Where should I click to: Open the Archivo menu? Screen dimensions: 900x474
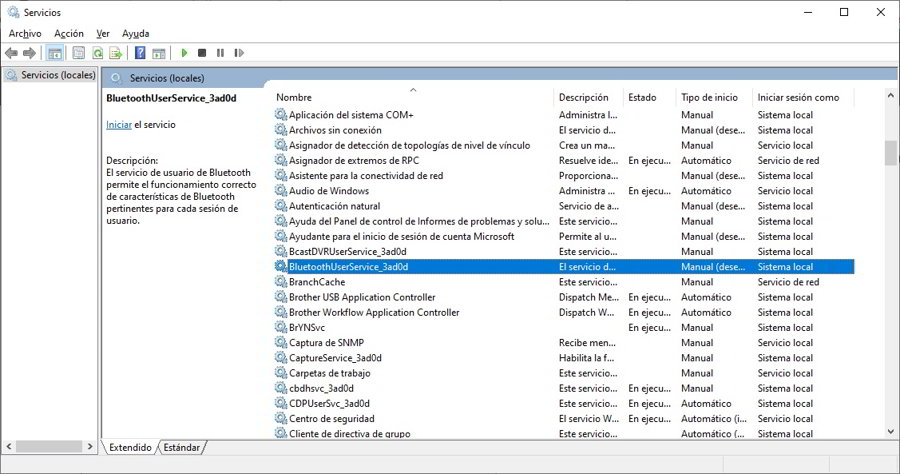(25, 33)
